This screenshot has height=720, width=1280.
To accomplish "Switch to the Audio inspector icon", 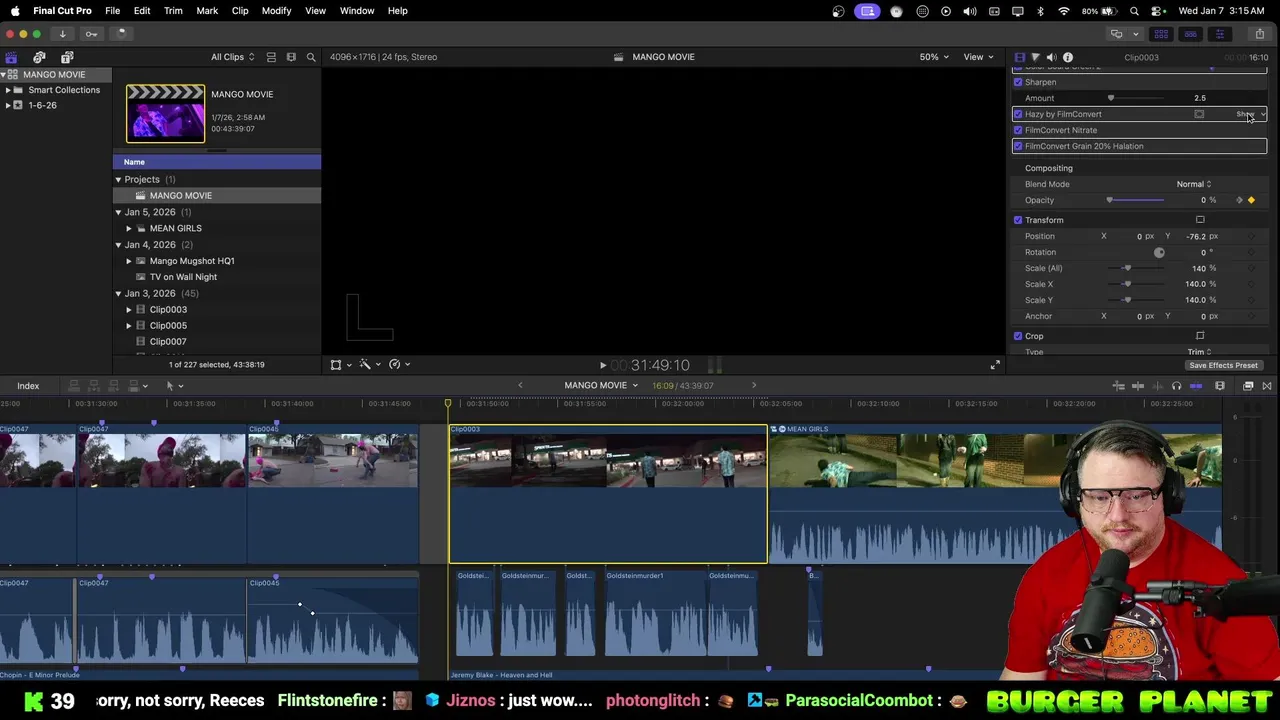I will 1051,57.
